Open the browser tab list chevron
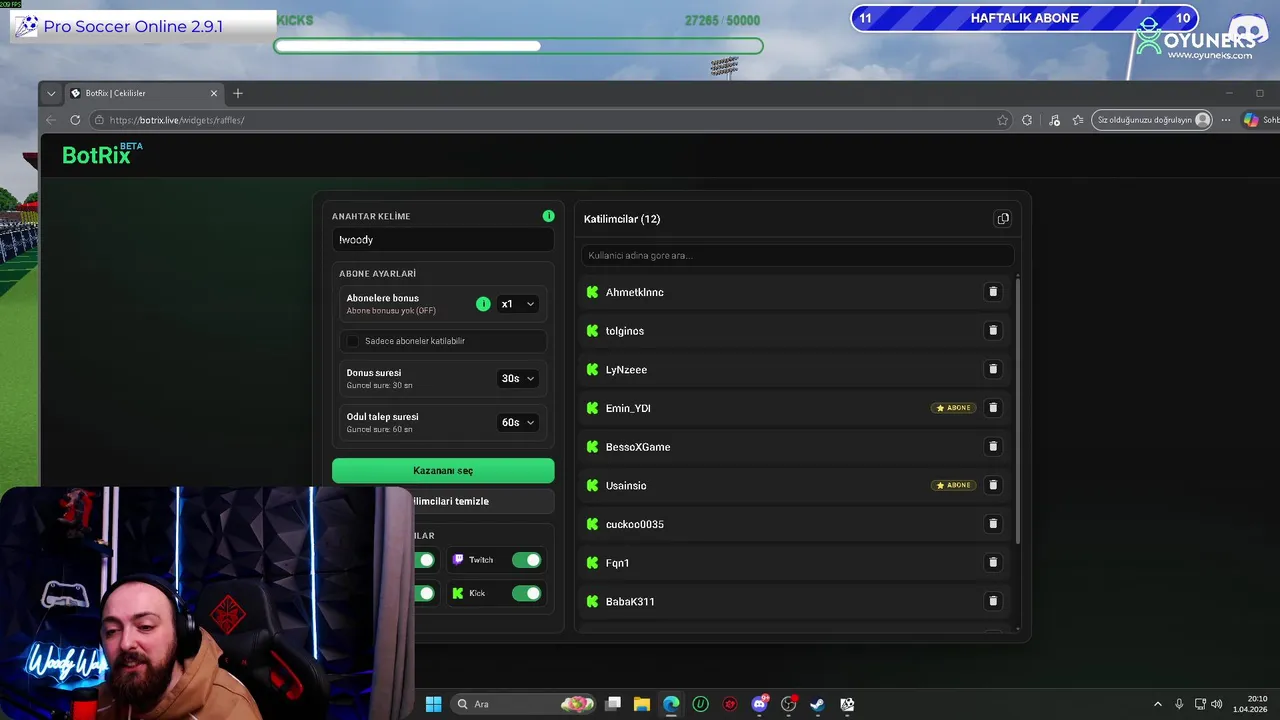Screen dimensions: 1280x720 pyautogui.click(x=51, y=93)
